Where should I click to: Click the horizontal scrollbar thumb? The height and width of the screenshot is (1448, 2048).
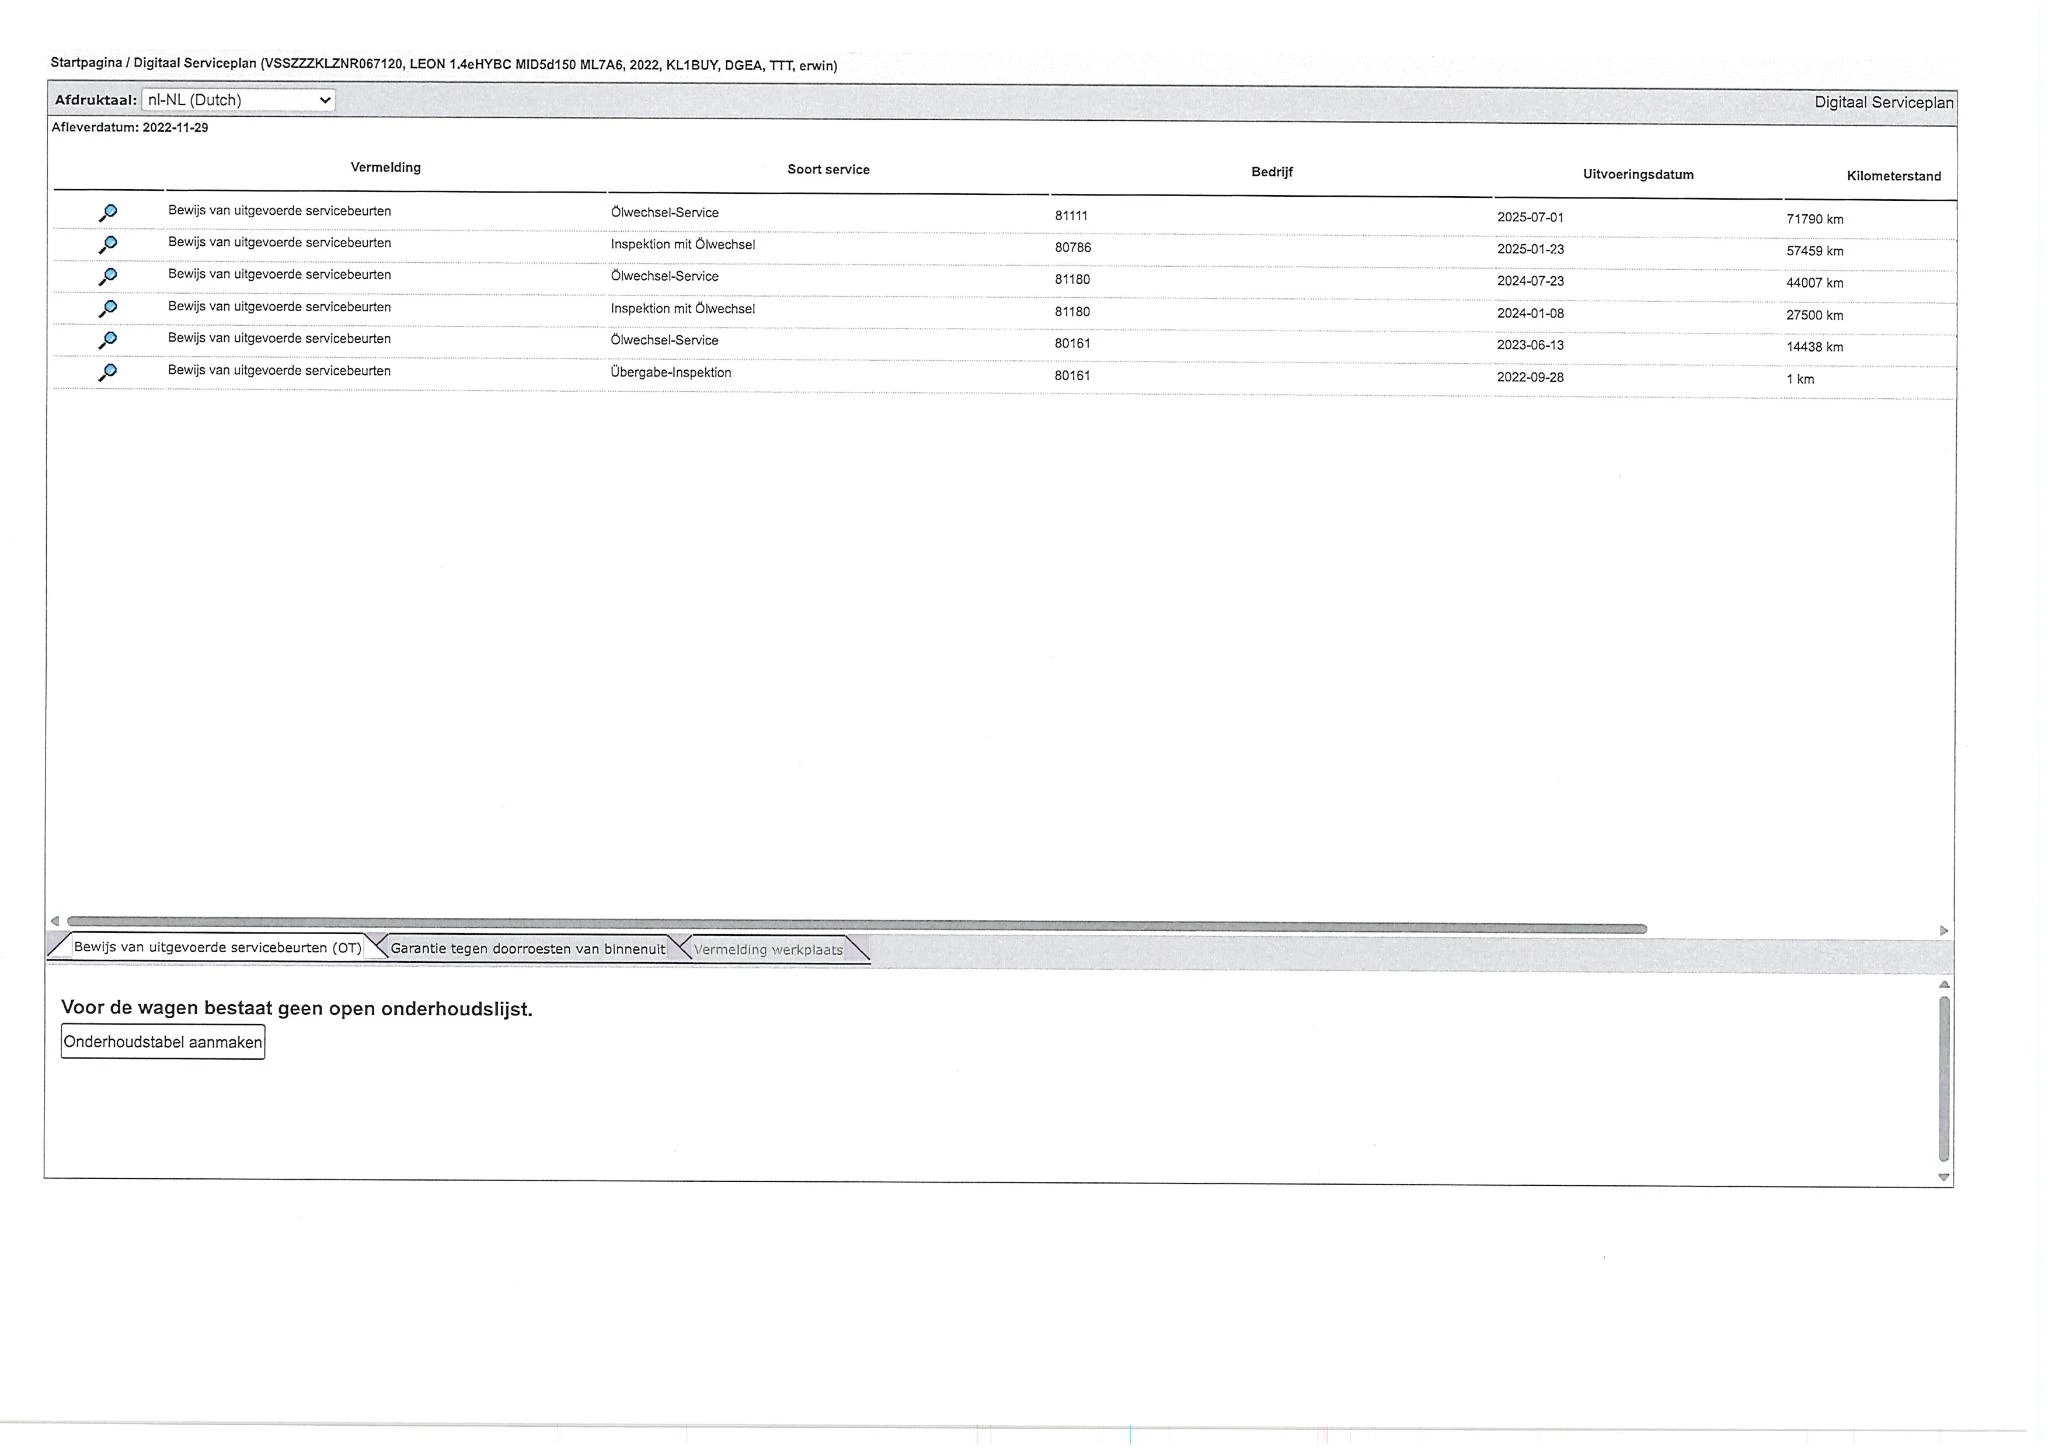[x=856, y=925]
